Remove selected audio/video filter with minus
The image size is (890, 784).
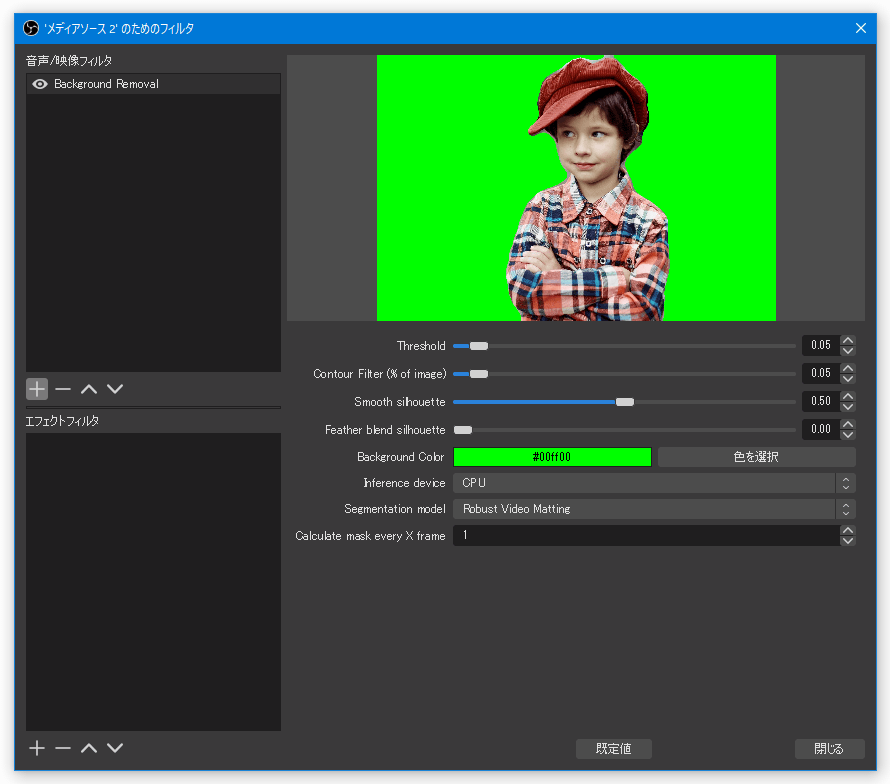pyautogui.click(x=63, y=389)
